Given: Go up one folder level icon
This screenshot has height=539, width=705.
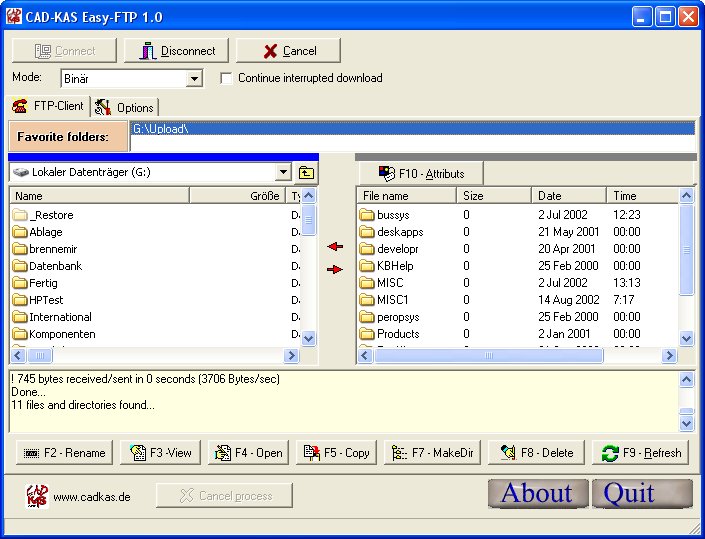Looking at the screenshot, I should tap(306, 173).
